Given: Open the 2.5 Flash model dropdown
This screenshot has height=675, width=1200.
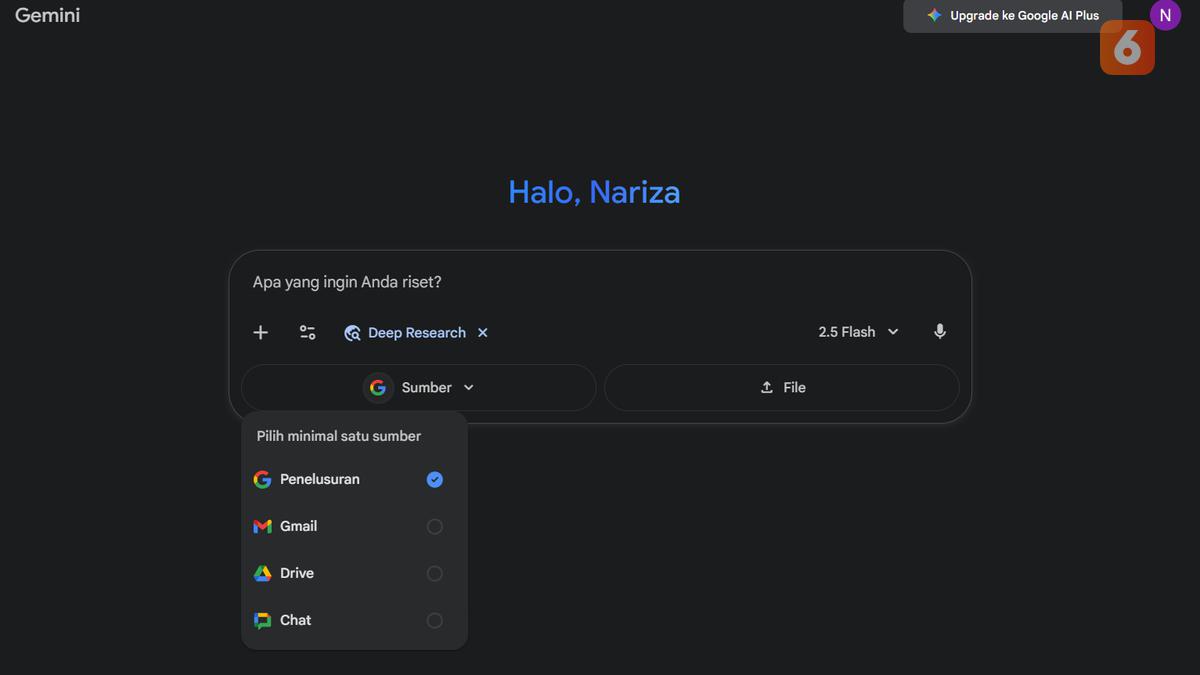Looking at the screenshot, I should coord(858,332).
